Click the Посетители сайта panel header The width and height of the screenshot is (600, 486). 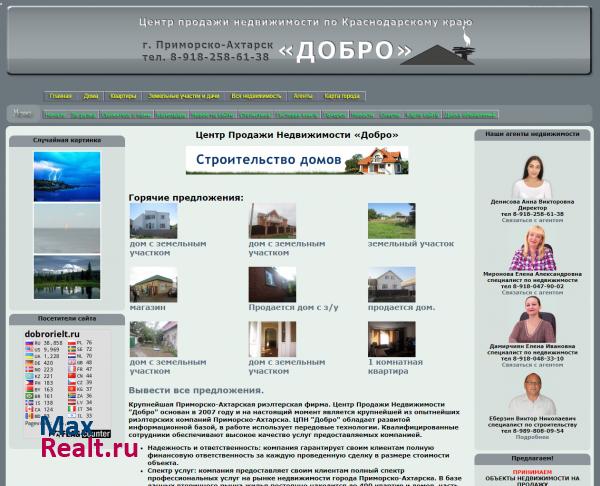click(67, 318)
